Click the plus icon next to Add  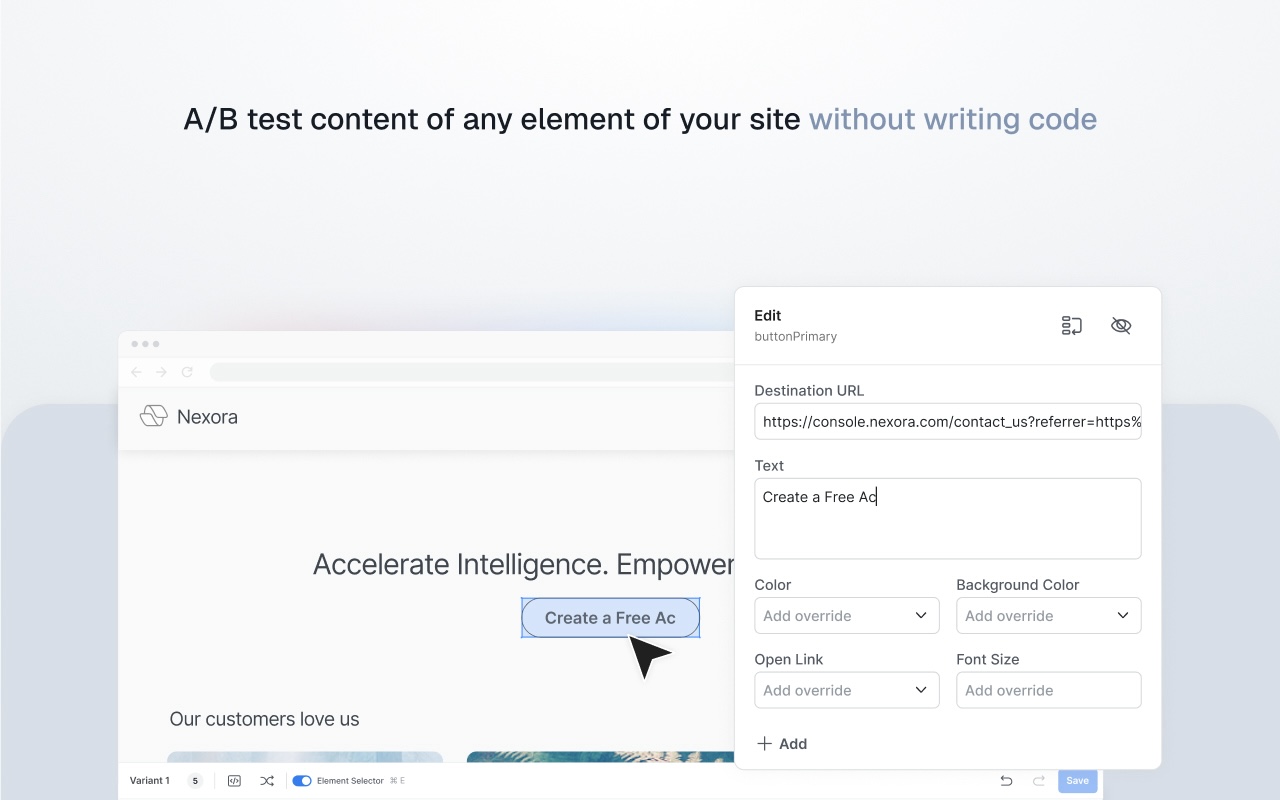(765, 744)
